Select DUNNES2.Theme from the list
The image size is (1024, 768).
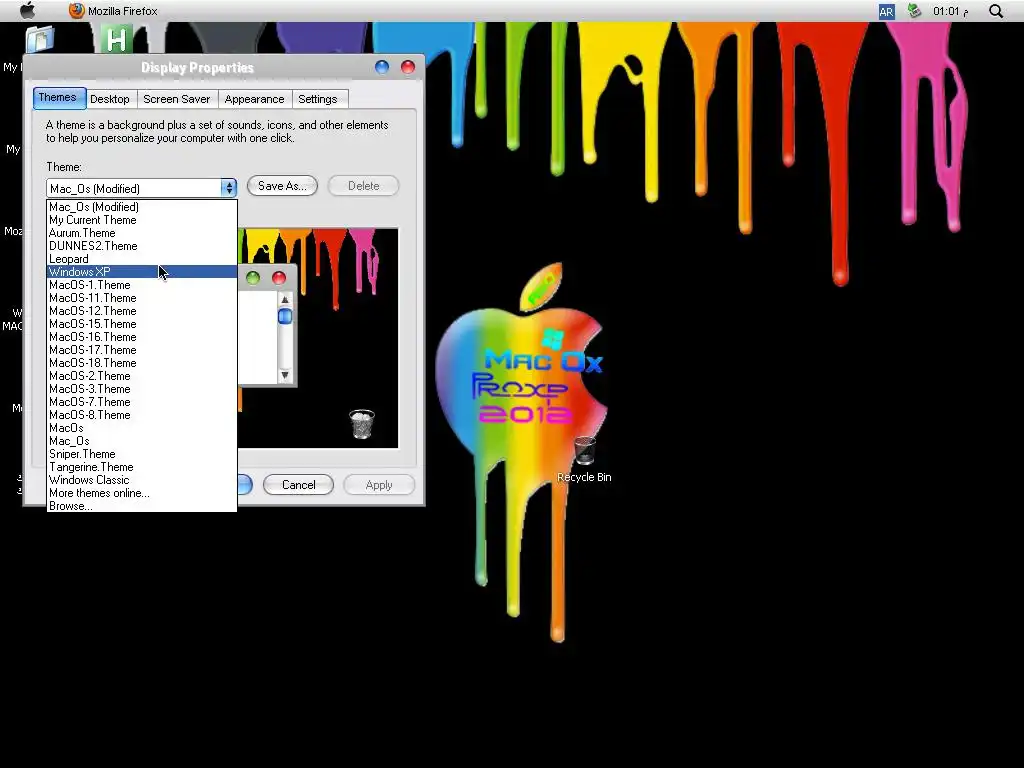pyautogui.click(x=142, y=246)
